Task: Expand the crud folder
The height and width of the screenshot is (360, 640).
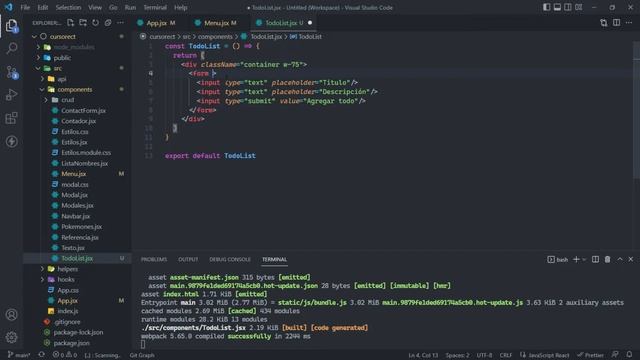Action: (x=46, y=100)
